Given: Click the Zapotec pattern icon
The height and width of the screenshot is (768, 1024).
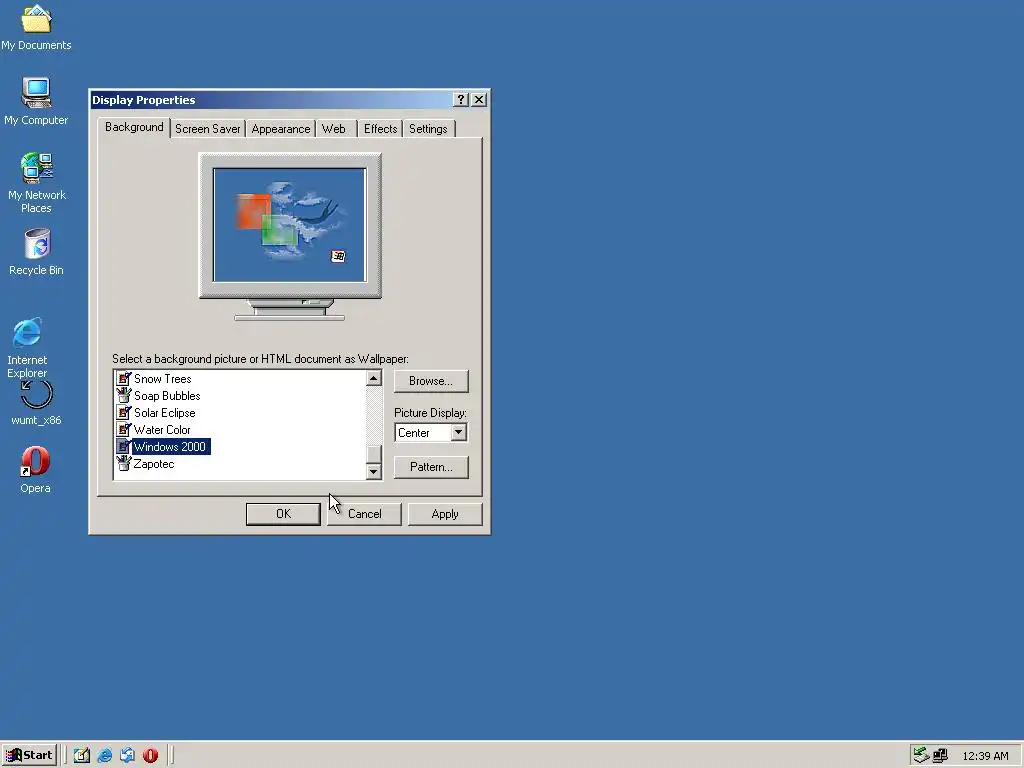Looking at the screenshot, I should [123, 463].
